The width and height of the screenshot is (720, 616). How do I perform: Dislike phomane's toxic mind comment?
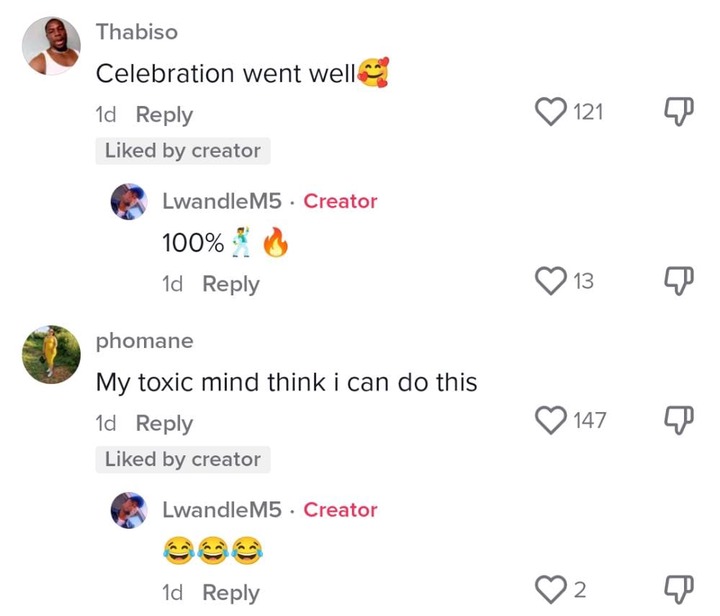tap(678, 420)
